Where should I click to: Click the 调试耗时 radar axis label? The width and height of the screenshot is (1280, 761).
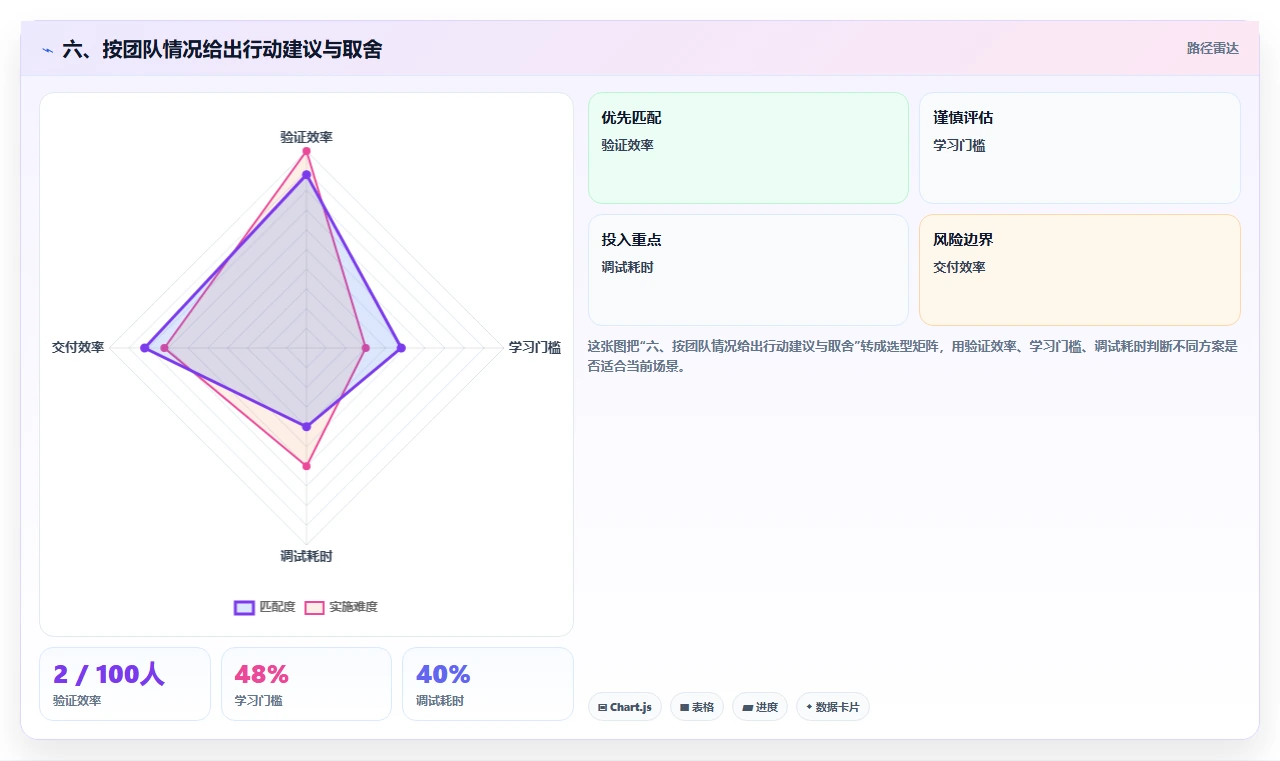306,556
